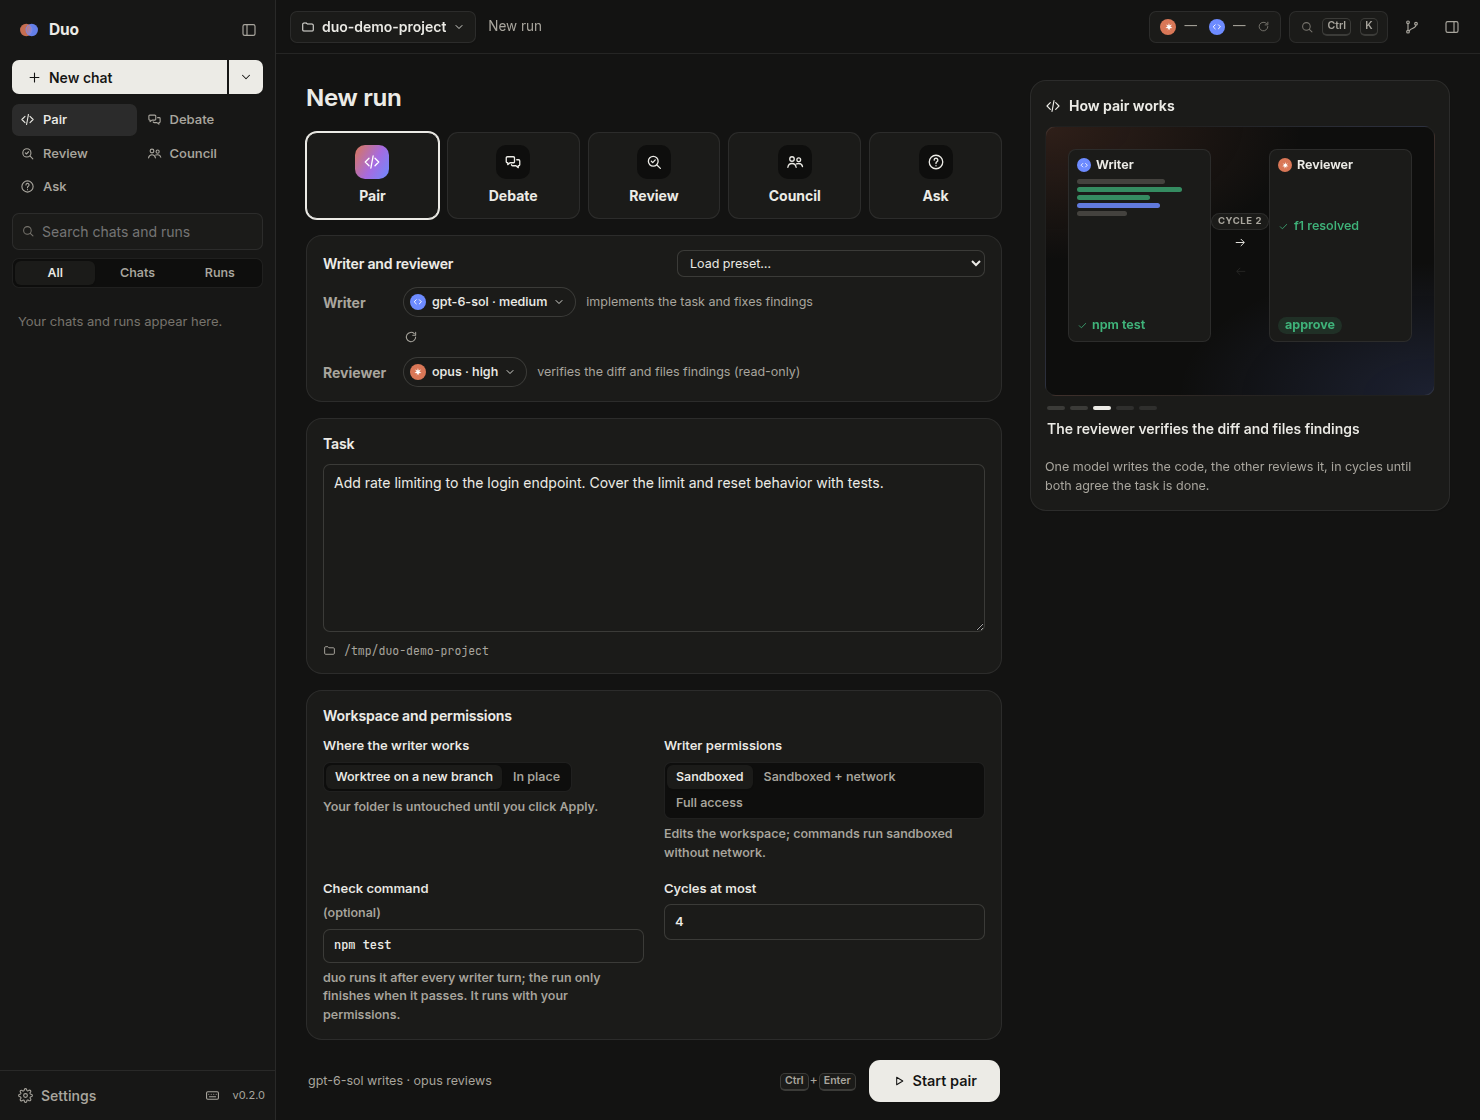Choose the In place writer option
This screenshot has width=1480, height=1120.
pos(536,777)
